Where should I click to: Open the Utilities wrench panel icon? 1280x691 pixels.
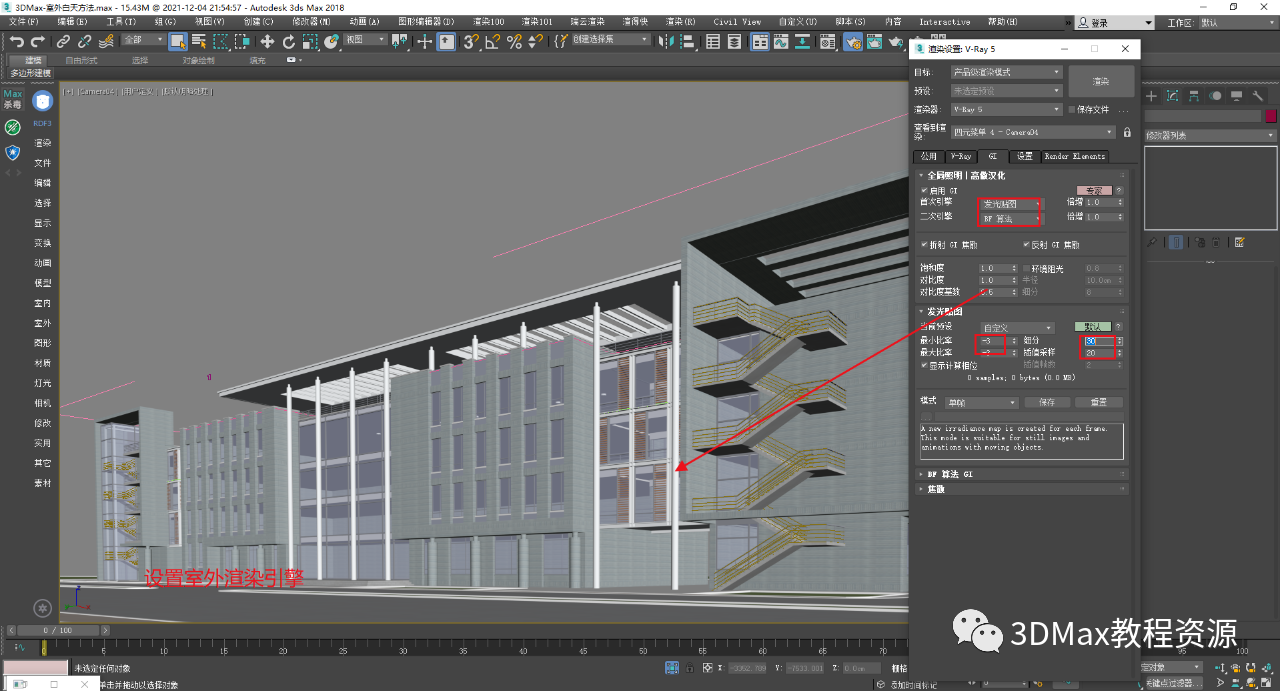[1258, 96]
